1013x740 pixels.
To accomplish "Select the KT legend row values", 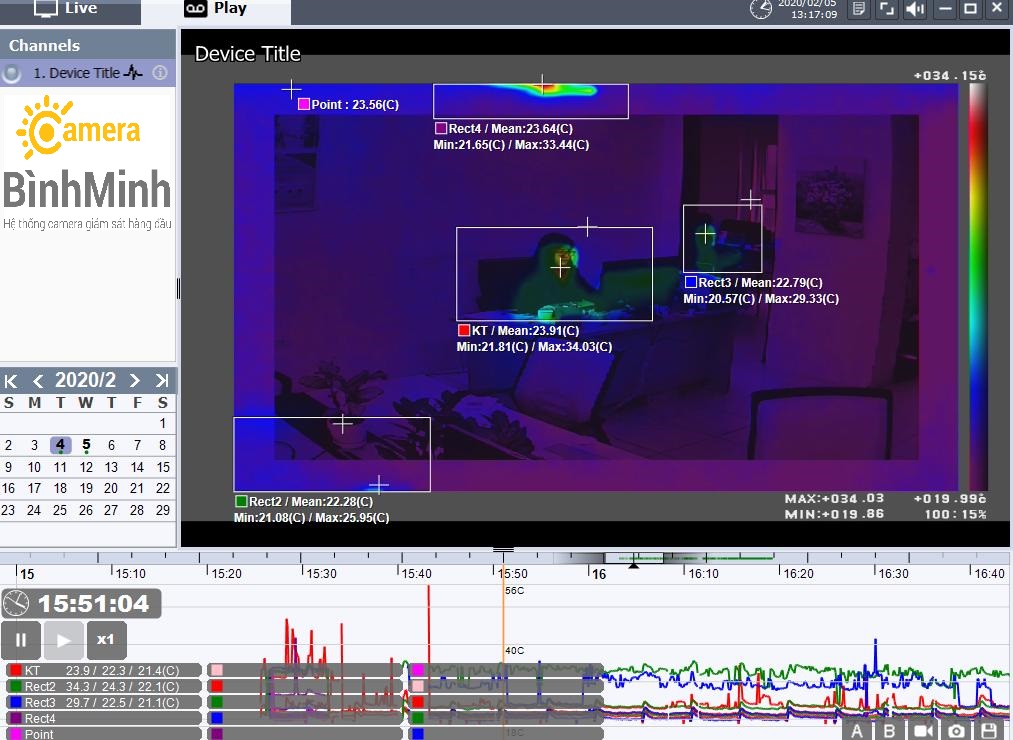I will tap(122, 671).
